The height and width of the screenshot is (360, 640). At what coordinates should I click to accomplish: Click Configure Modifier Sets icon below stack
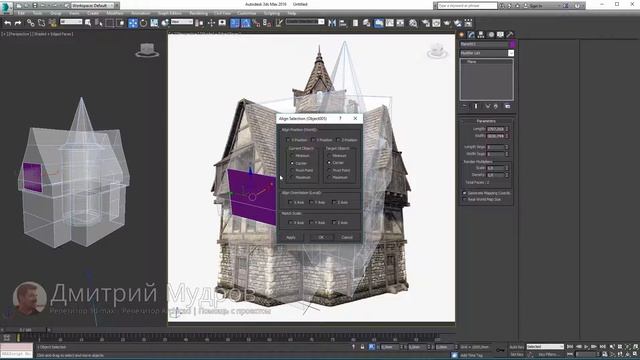point(507,106)
